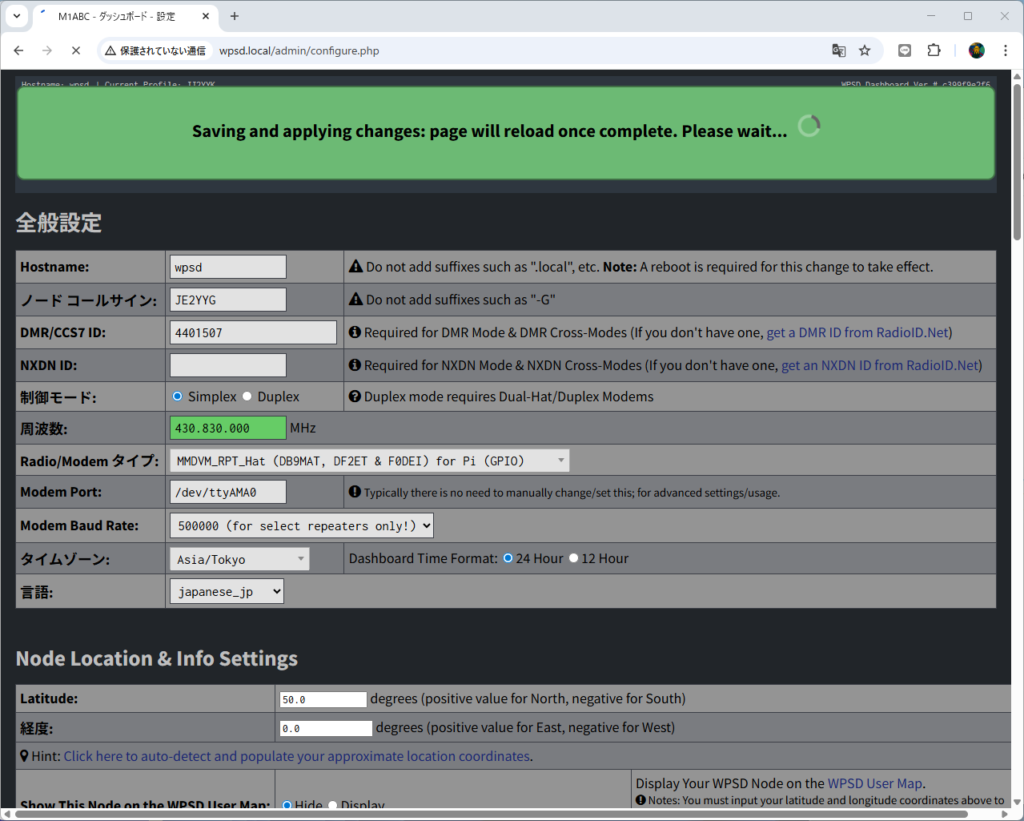Click the browser back arrow
Screen dimensions: 1024x821
pos(18,50)
